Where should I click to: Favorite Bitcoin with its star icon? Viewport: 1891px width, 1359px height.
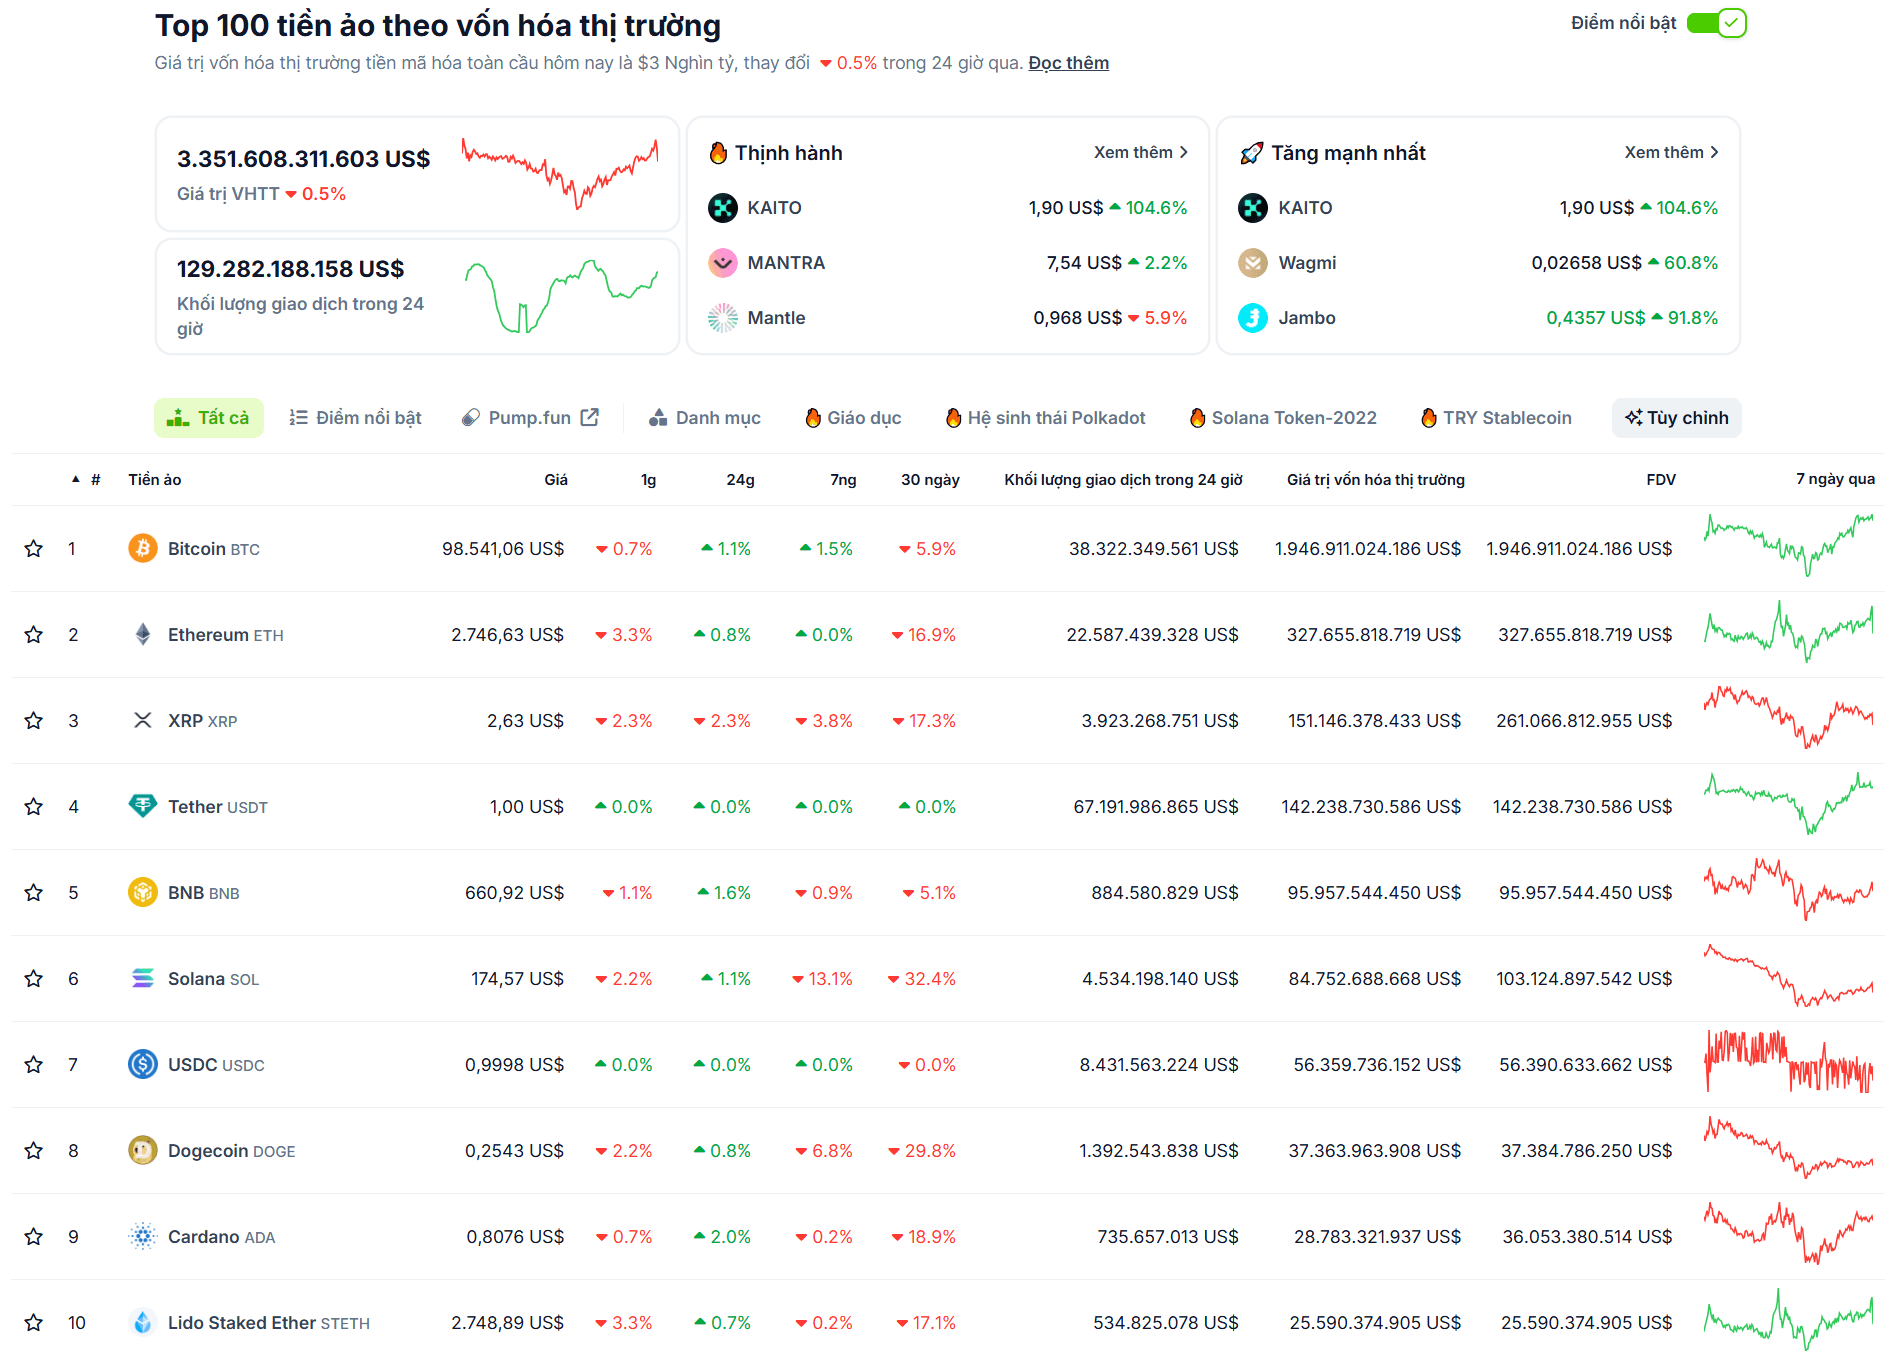[x=34, y=549]
